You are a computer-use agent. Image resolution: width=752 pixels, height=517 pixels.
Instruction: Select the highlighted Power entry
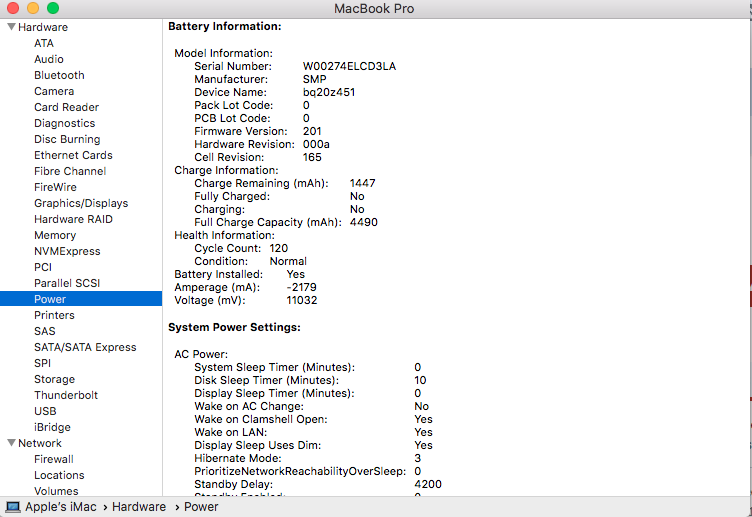pyautogui.click(x=81, y=299)
